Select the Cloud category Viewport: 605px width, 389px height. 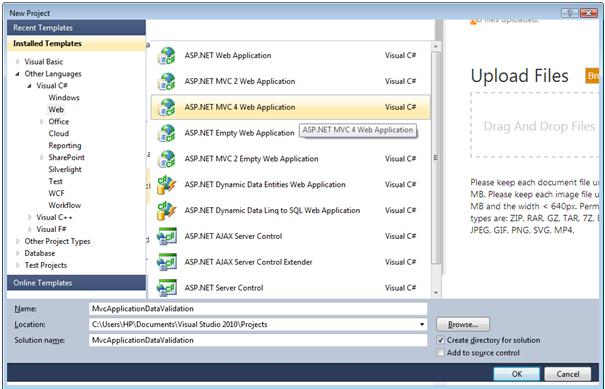click(x=59, y=134)
